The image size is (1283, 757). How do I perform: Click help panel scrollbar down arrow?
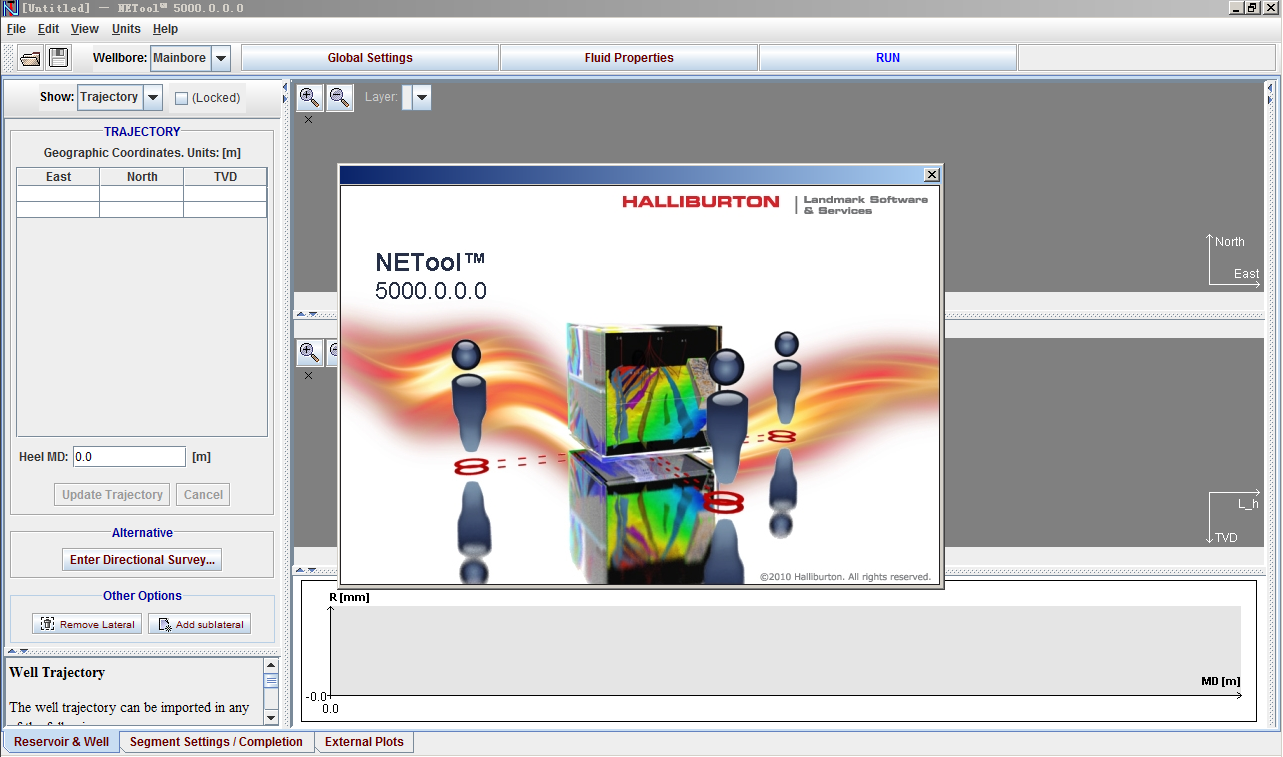point(271,717)
